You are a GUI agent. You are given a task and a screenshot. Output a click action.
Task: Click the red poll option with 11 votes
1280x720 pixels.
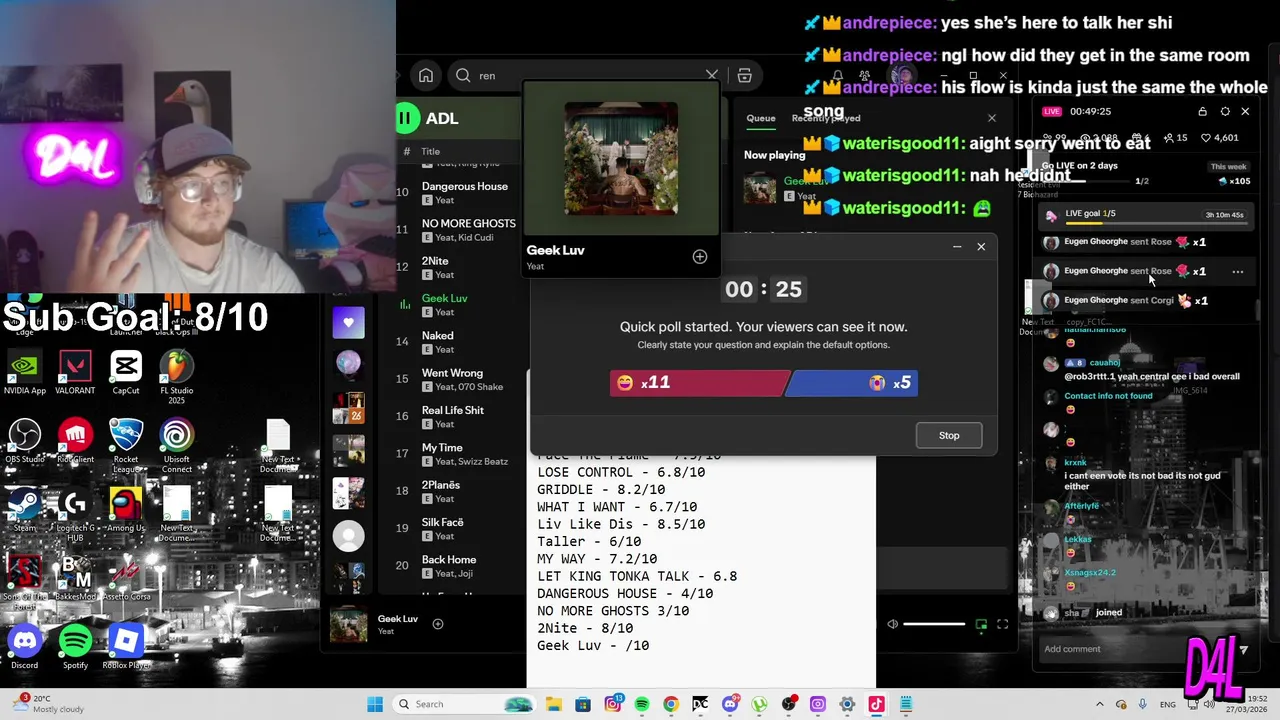[699, 382]
